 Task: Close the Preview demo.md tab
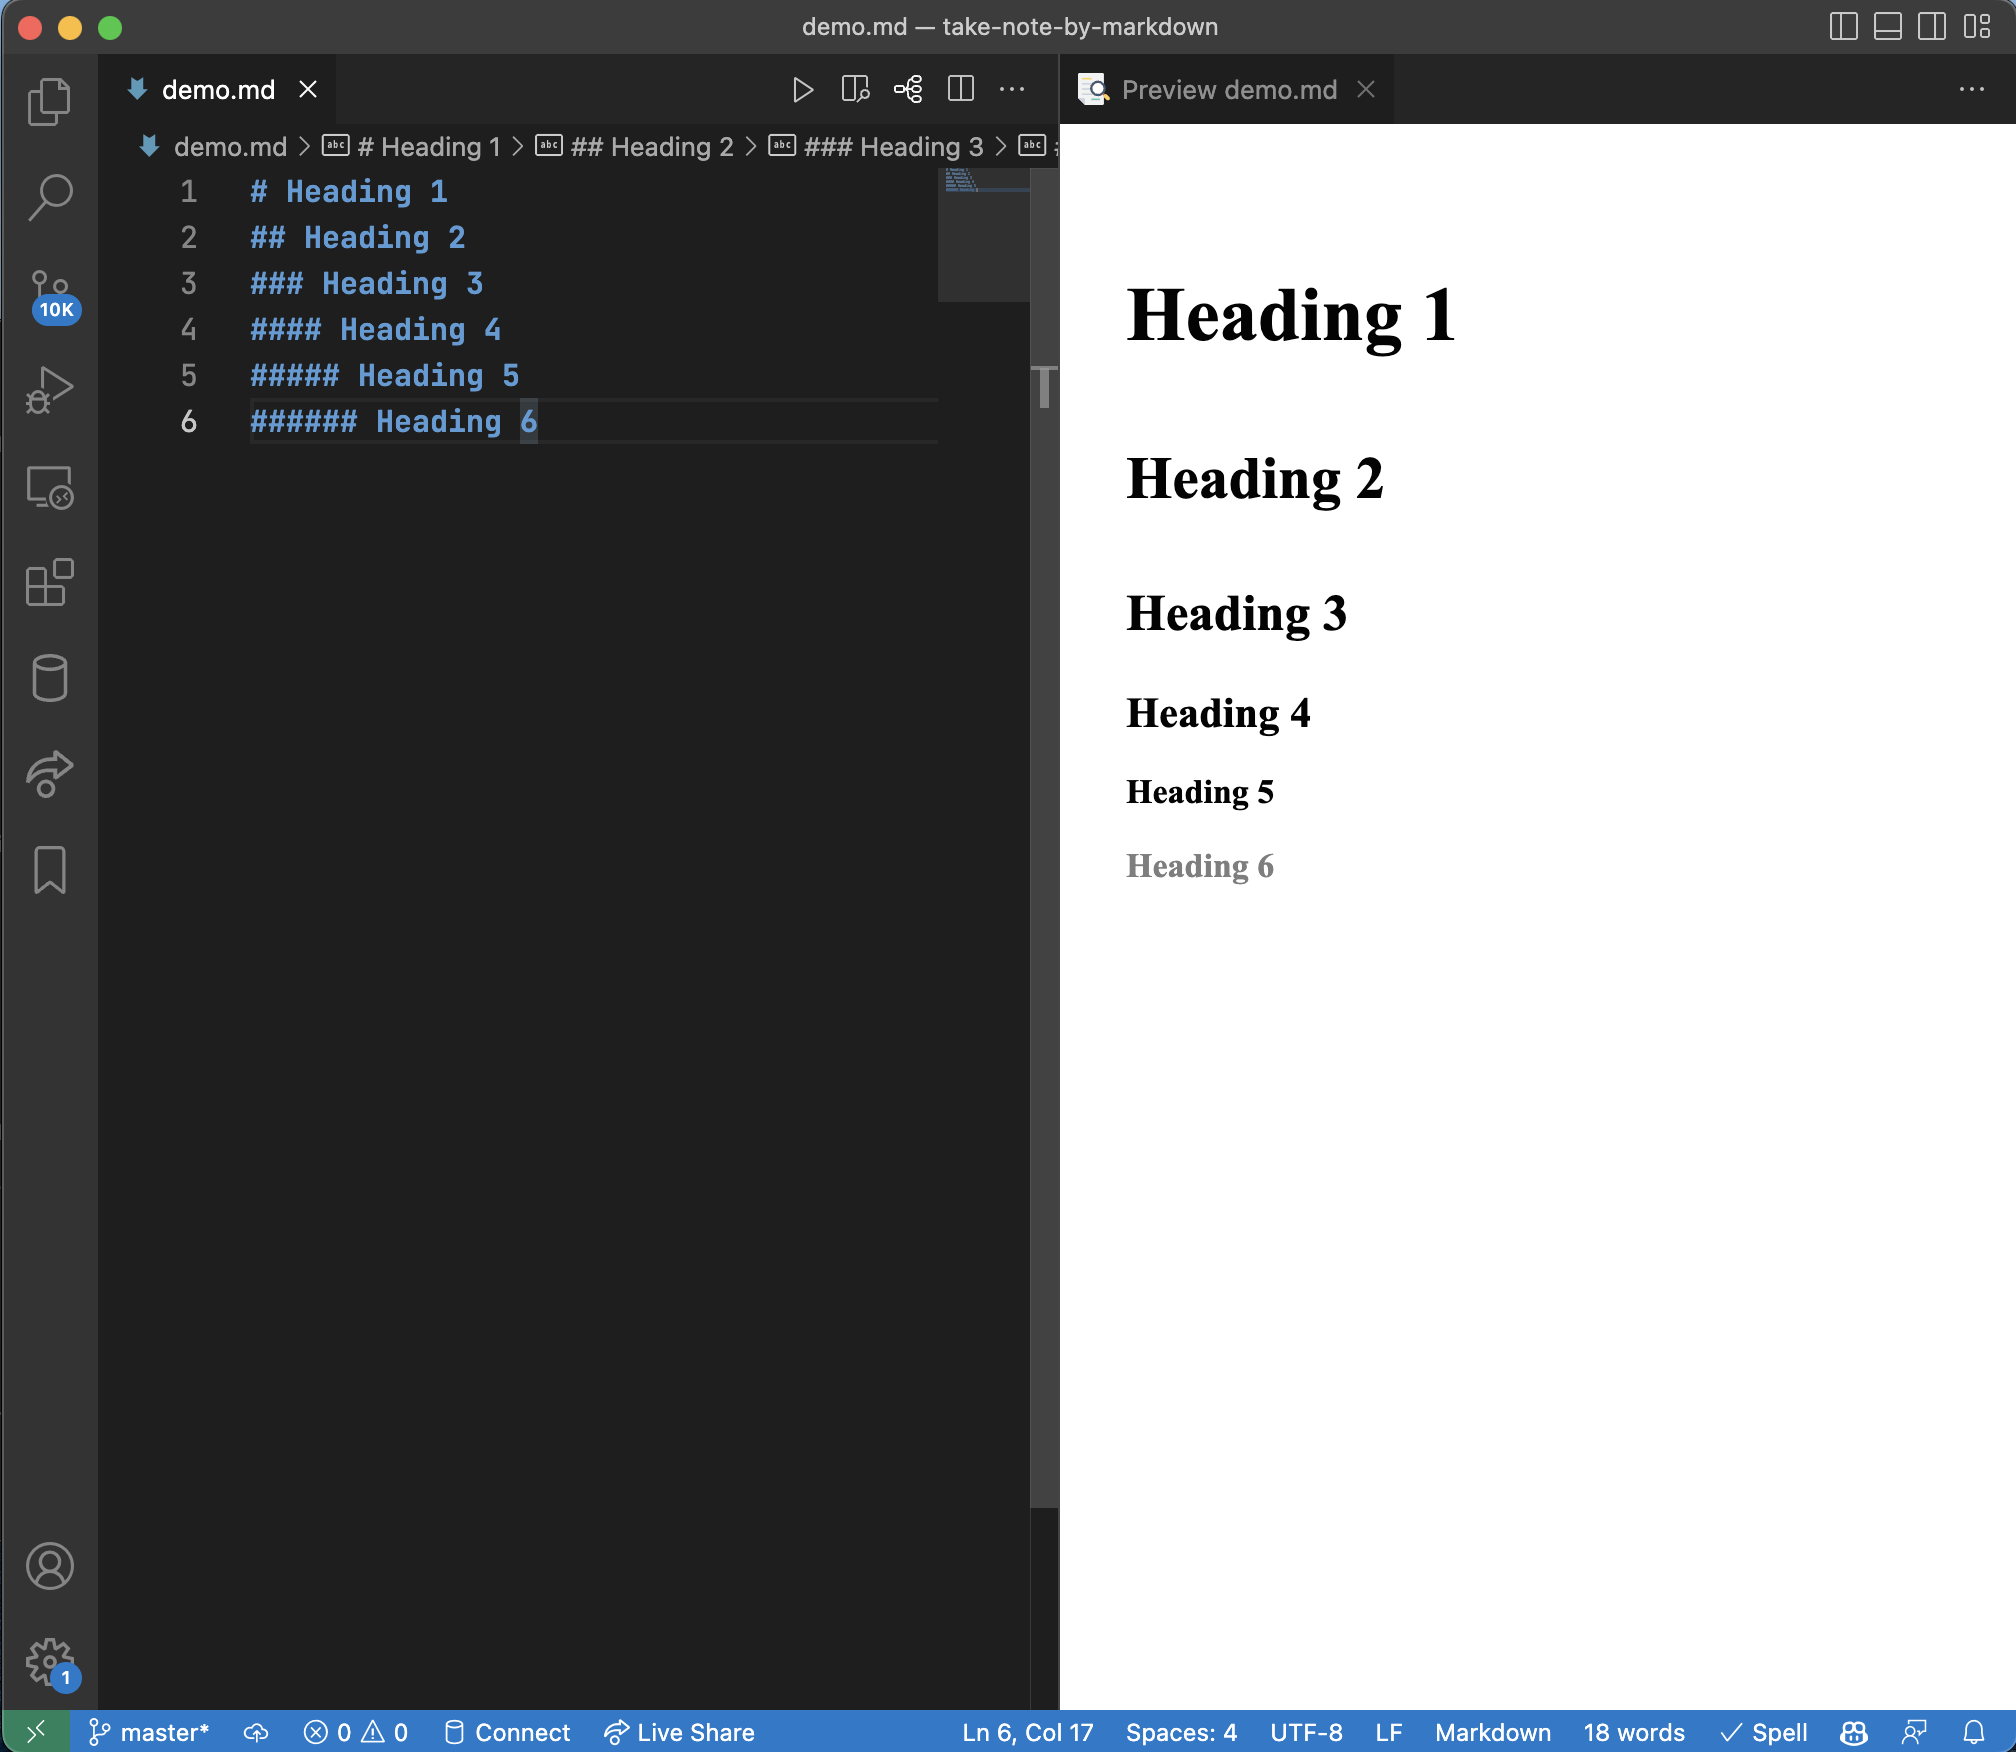[x=1366, y=90]
